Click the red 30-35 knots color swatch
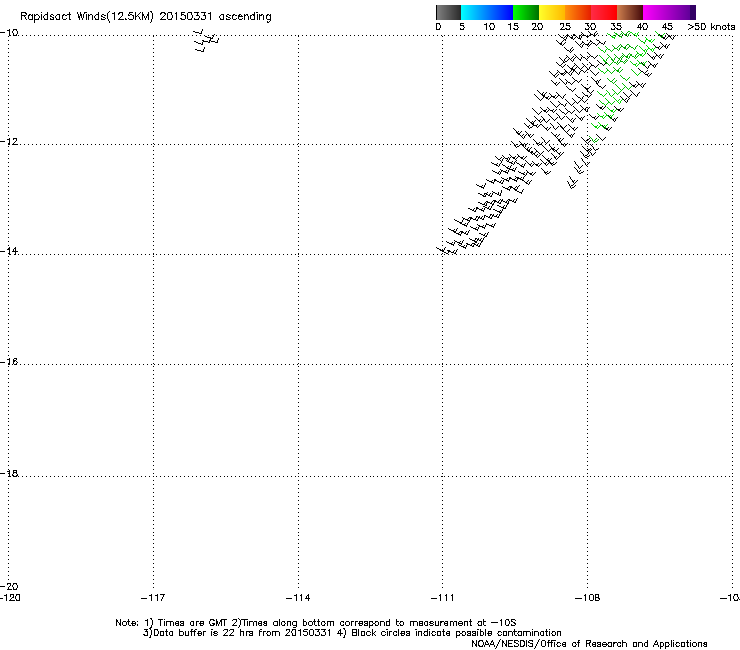The image size is (740, 650). click(x=604, y=12)
